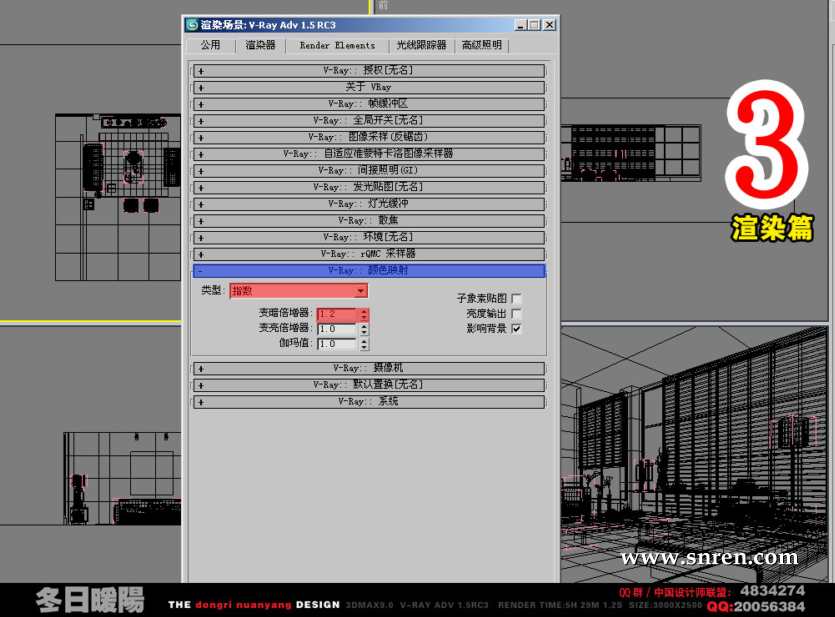Increase 变亮倍增器 with its spinner up arrow
Screen dimensions: 835x617
pyautogui.click(x=364, y=326)
